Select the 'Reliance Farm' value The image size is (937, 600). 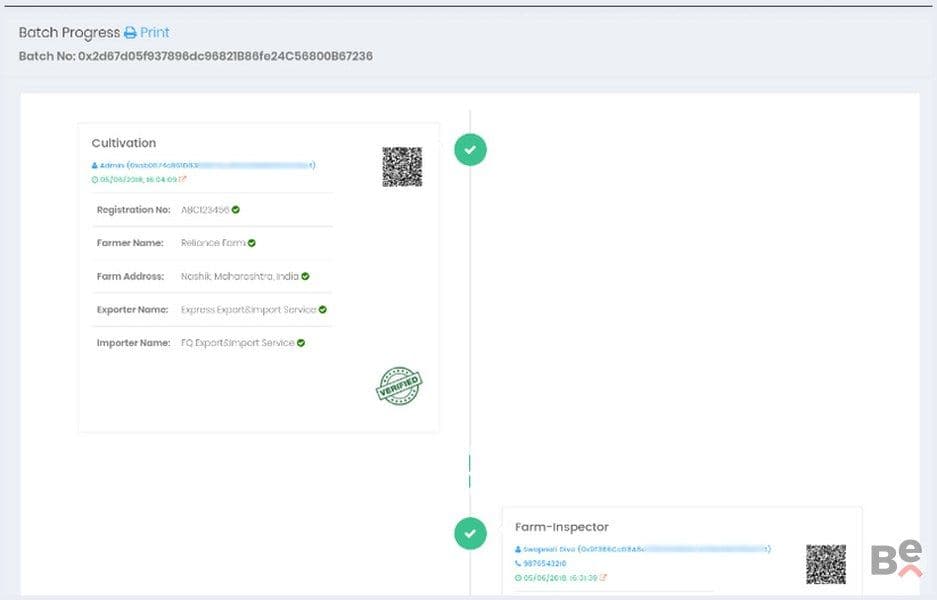[213, 243]
